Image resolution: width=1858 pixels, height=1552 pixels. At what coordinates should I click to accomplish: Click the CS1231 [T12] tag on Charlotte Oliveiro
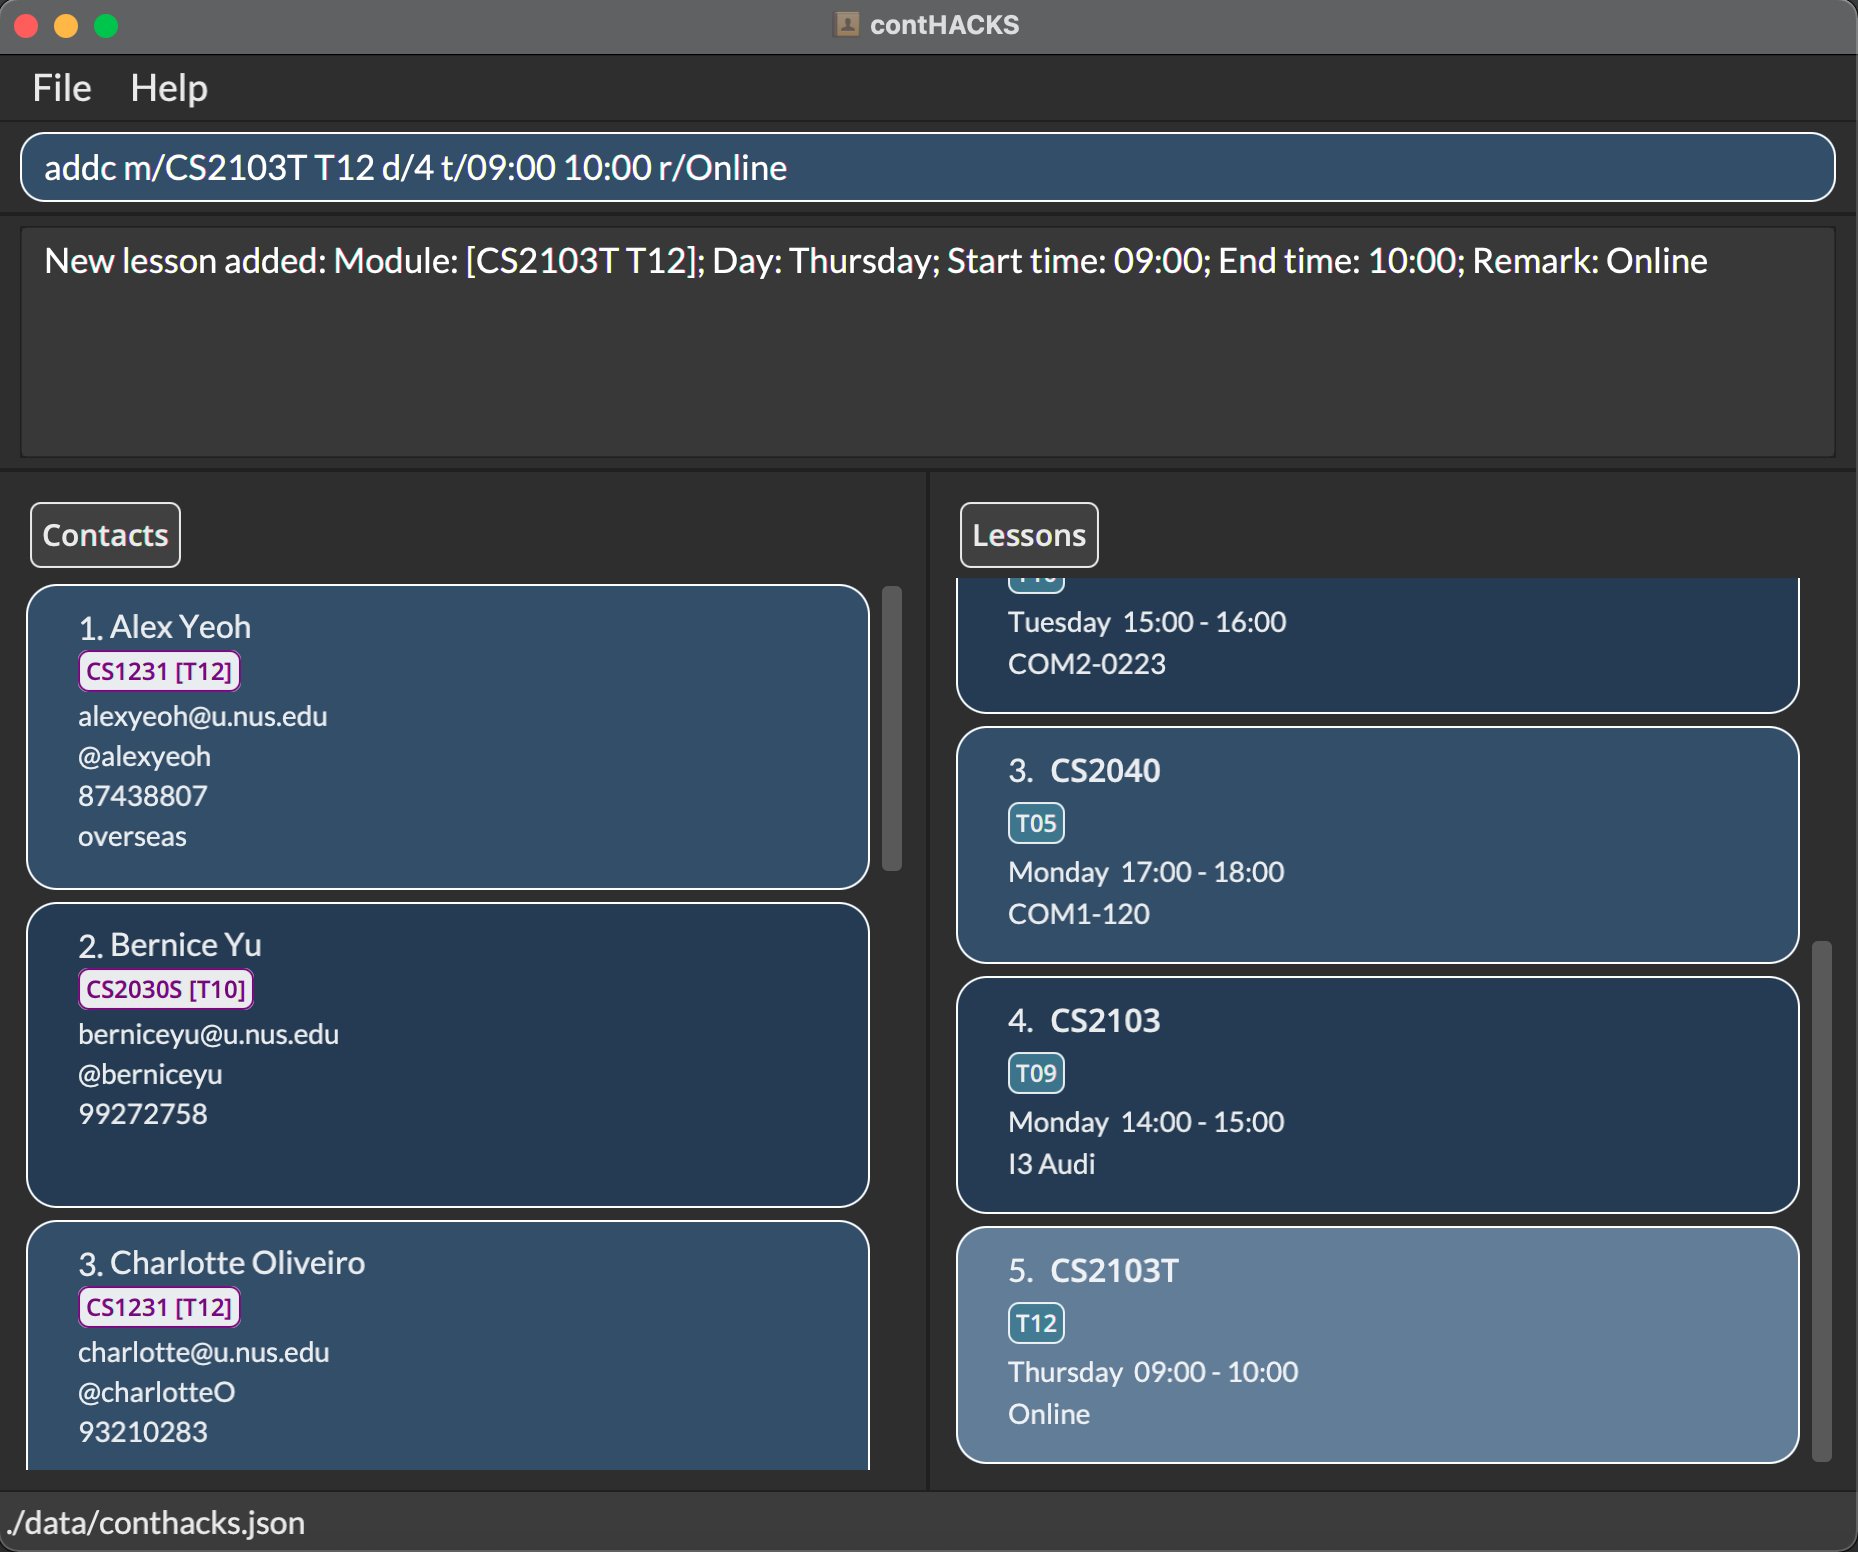159,1307
